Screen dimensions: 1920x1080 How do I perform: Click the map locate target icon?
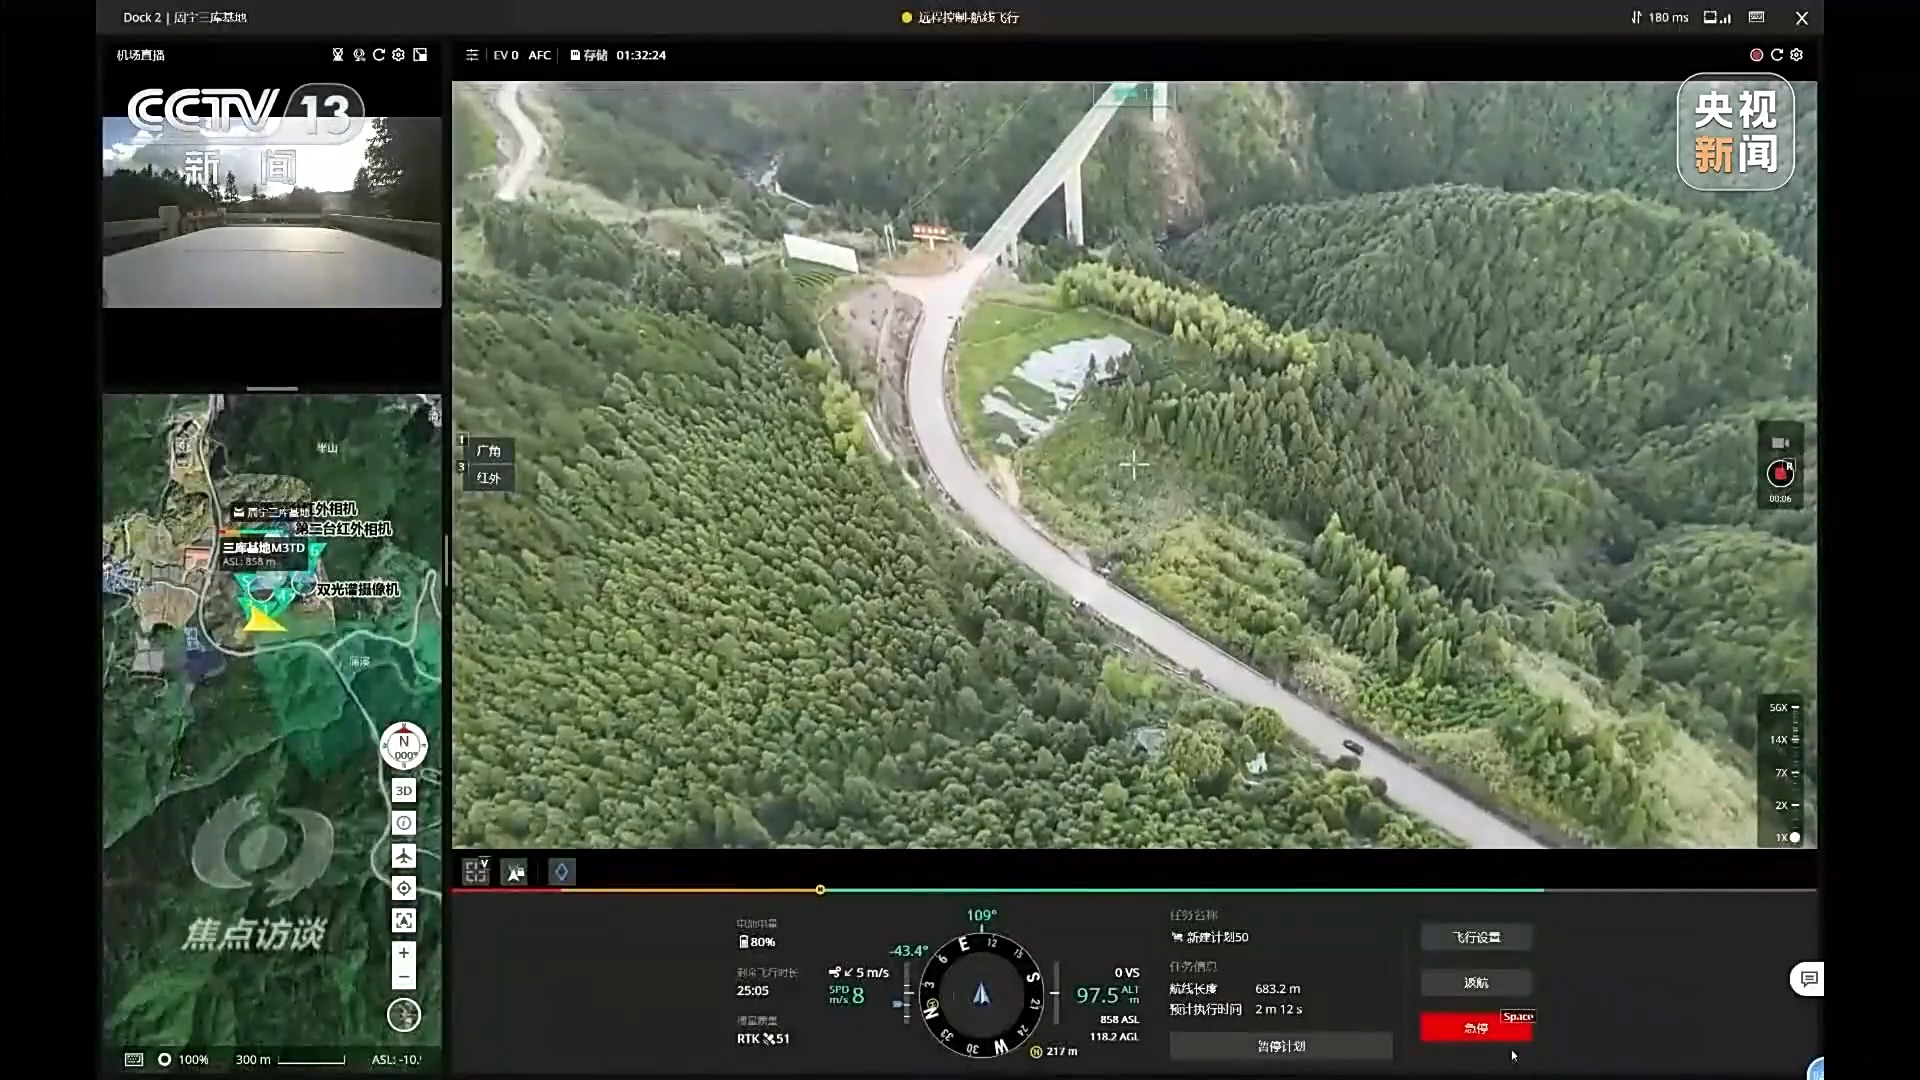click(x=403, y=888)
